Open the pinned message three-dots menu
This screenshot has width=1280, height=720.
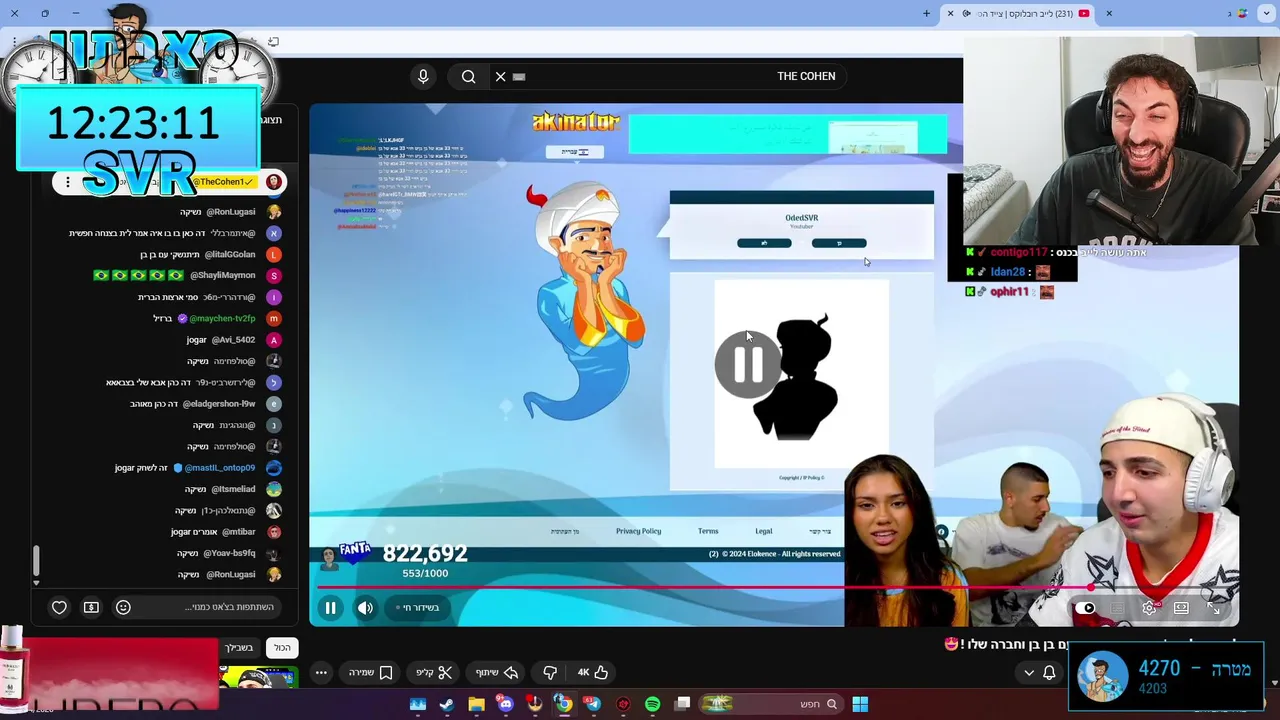tap(68, 182)
